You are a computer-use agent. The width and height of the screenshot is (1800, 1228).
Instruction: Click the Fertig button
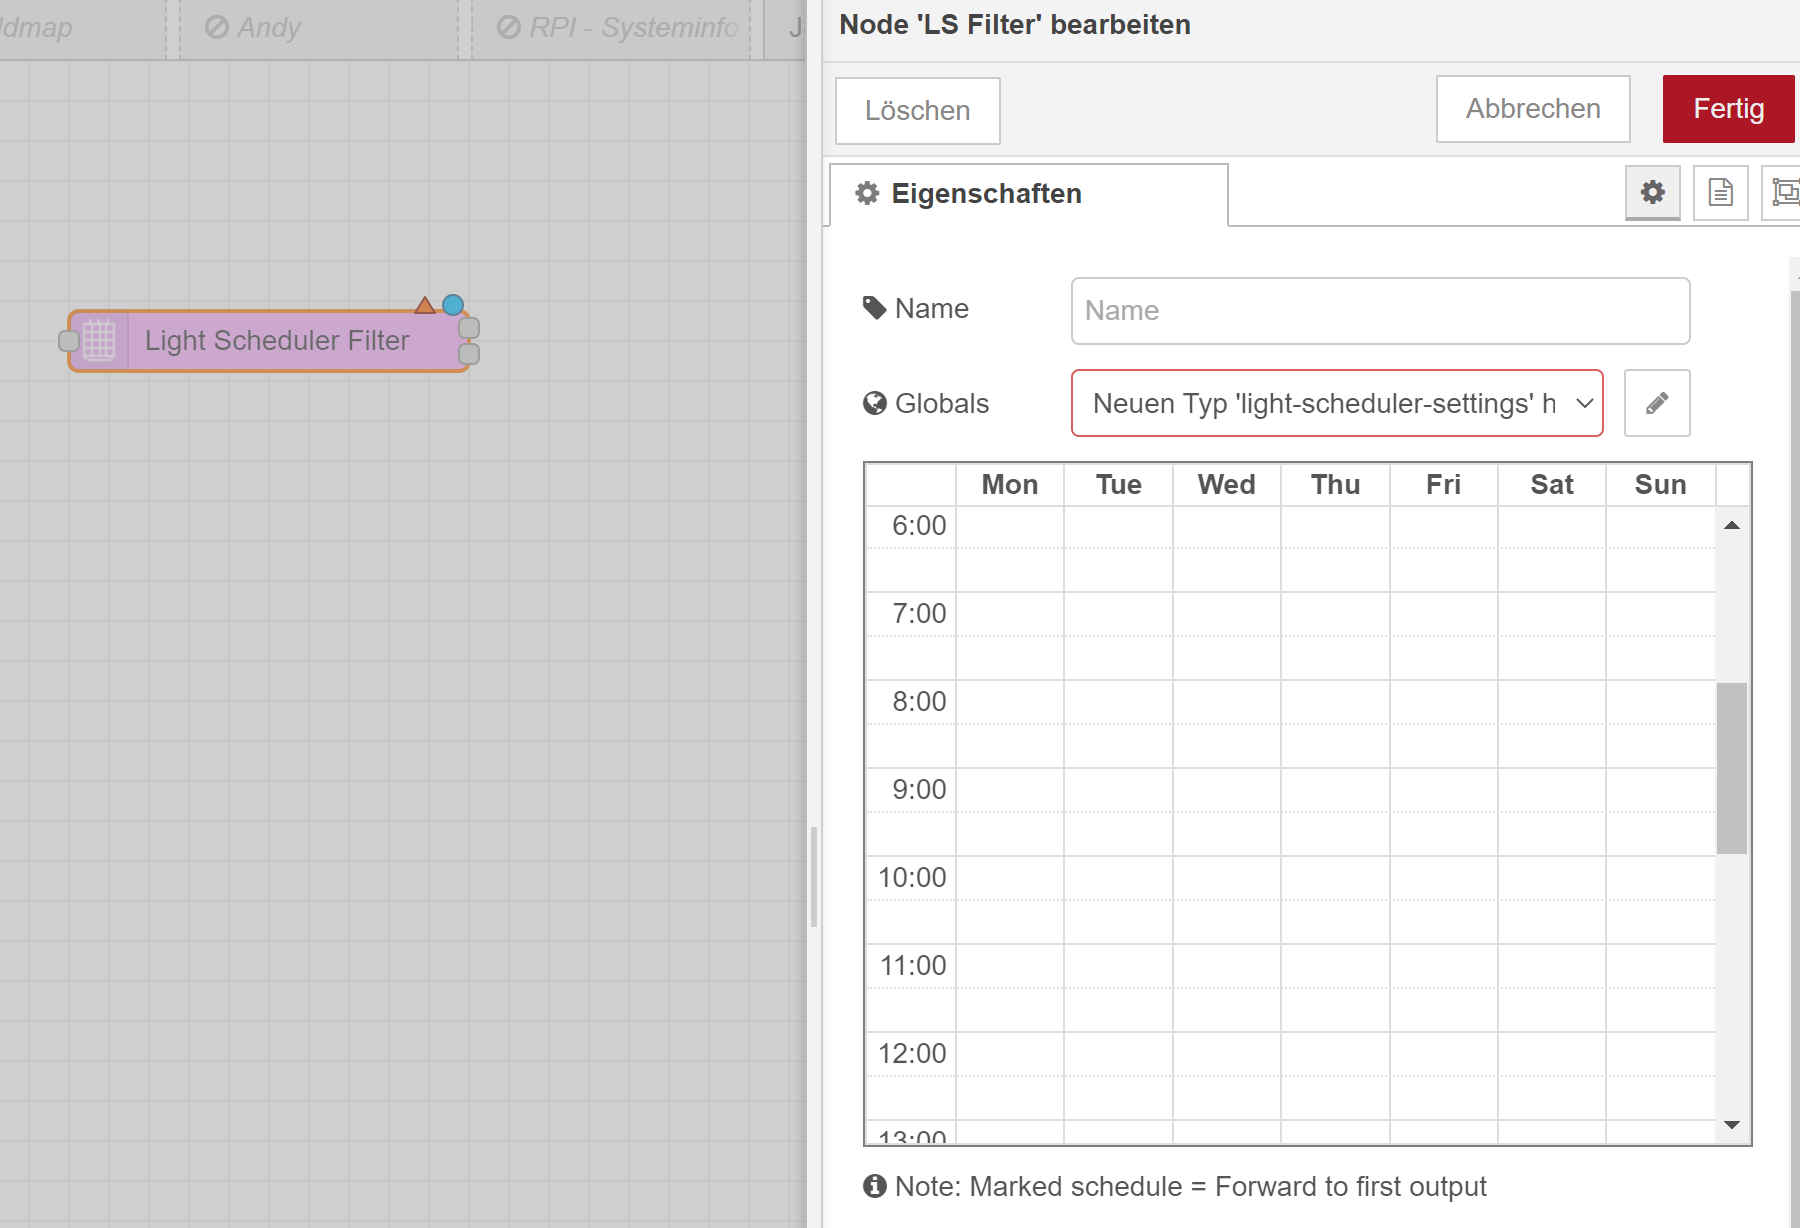pos(1728,109)
